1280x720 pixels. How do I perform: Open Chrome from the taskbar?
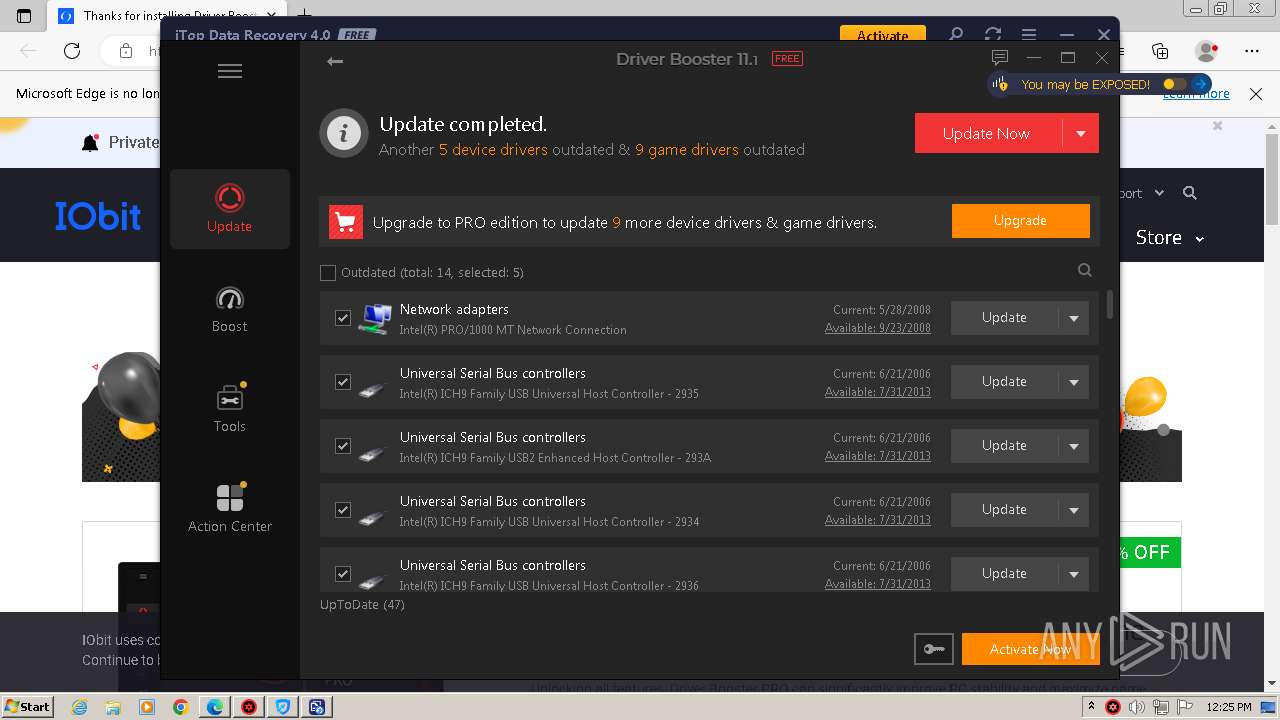(x=180, y=707)
